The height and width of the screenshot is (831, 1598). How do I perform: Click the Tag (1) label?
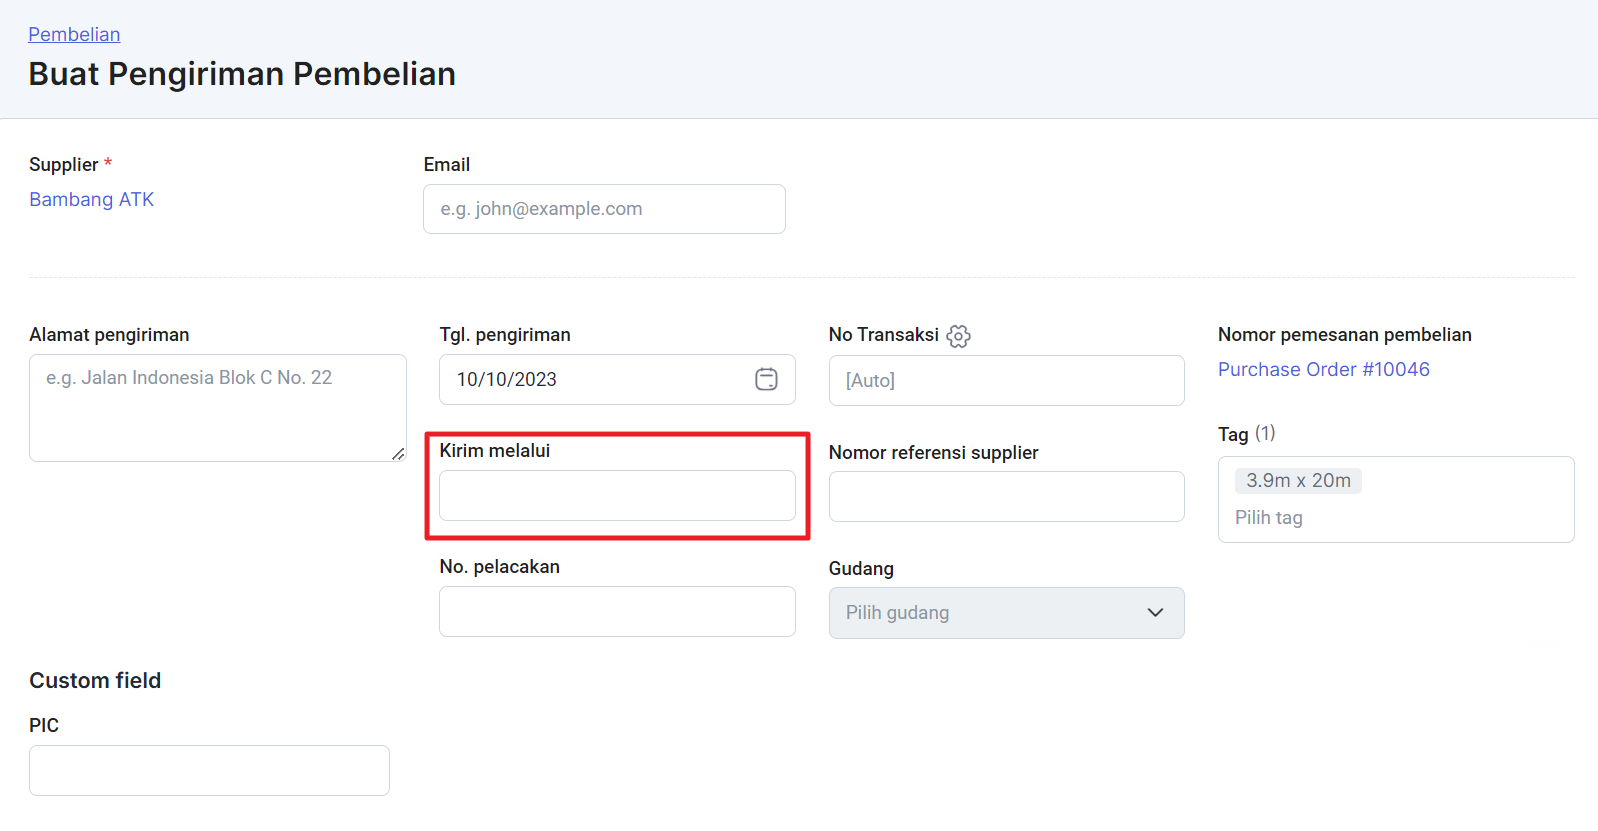coord(1246,434)
